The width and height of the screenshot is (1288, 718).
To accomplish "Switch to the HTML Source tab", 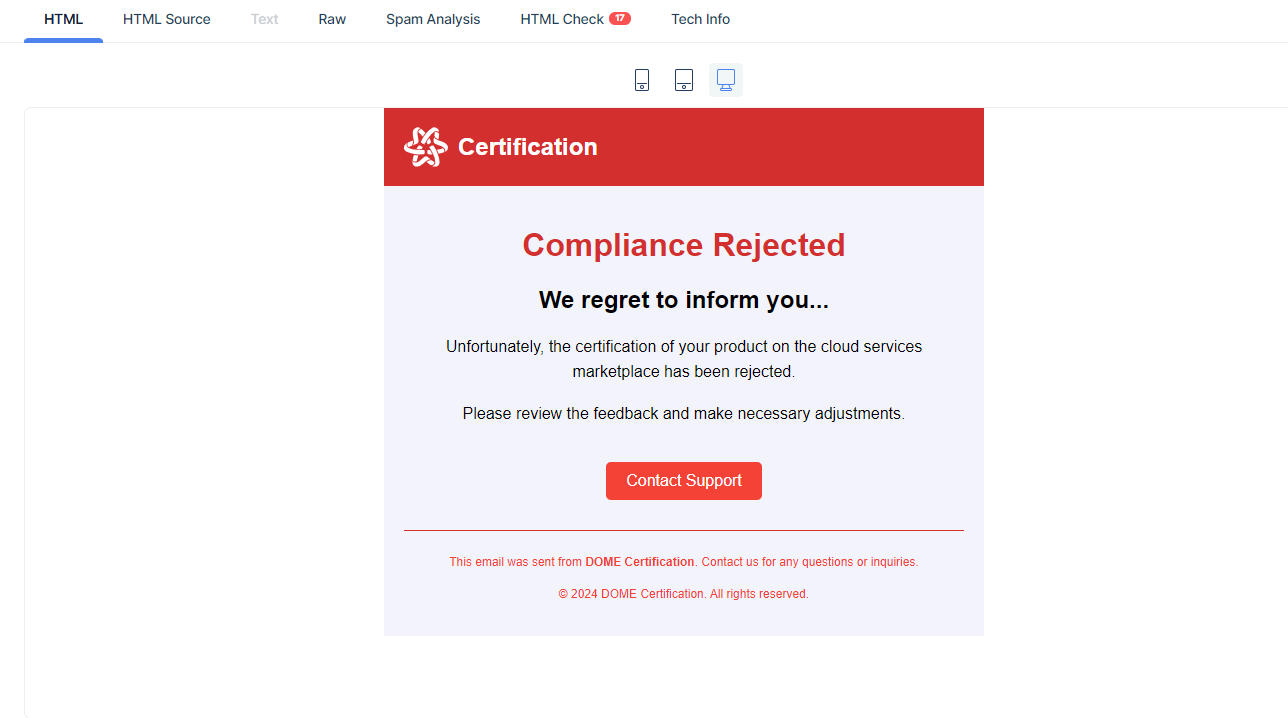I will pos(166,19).
